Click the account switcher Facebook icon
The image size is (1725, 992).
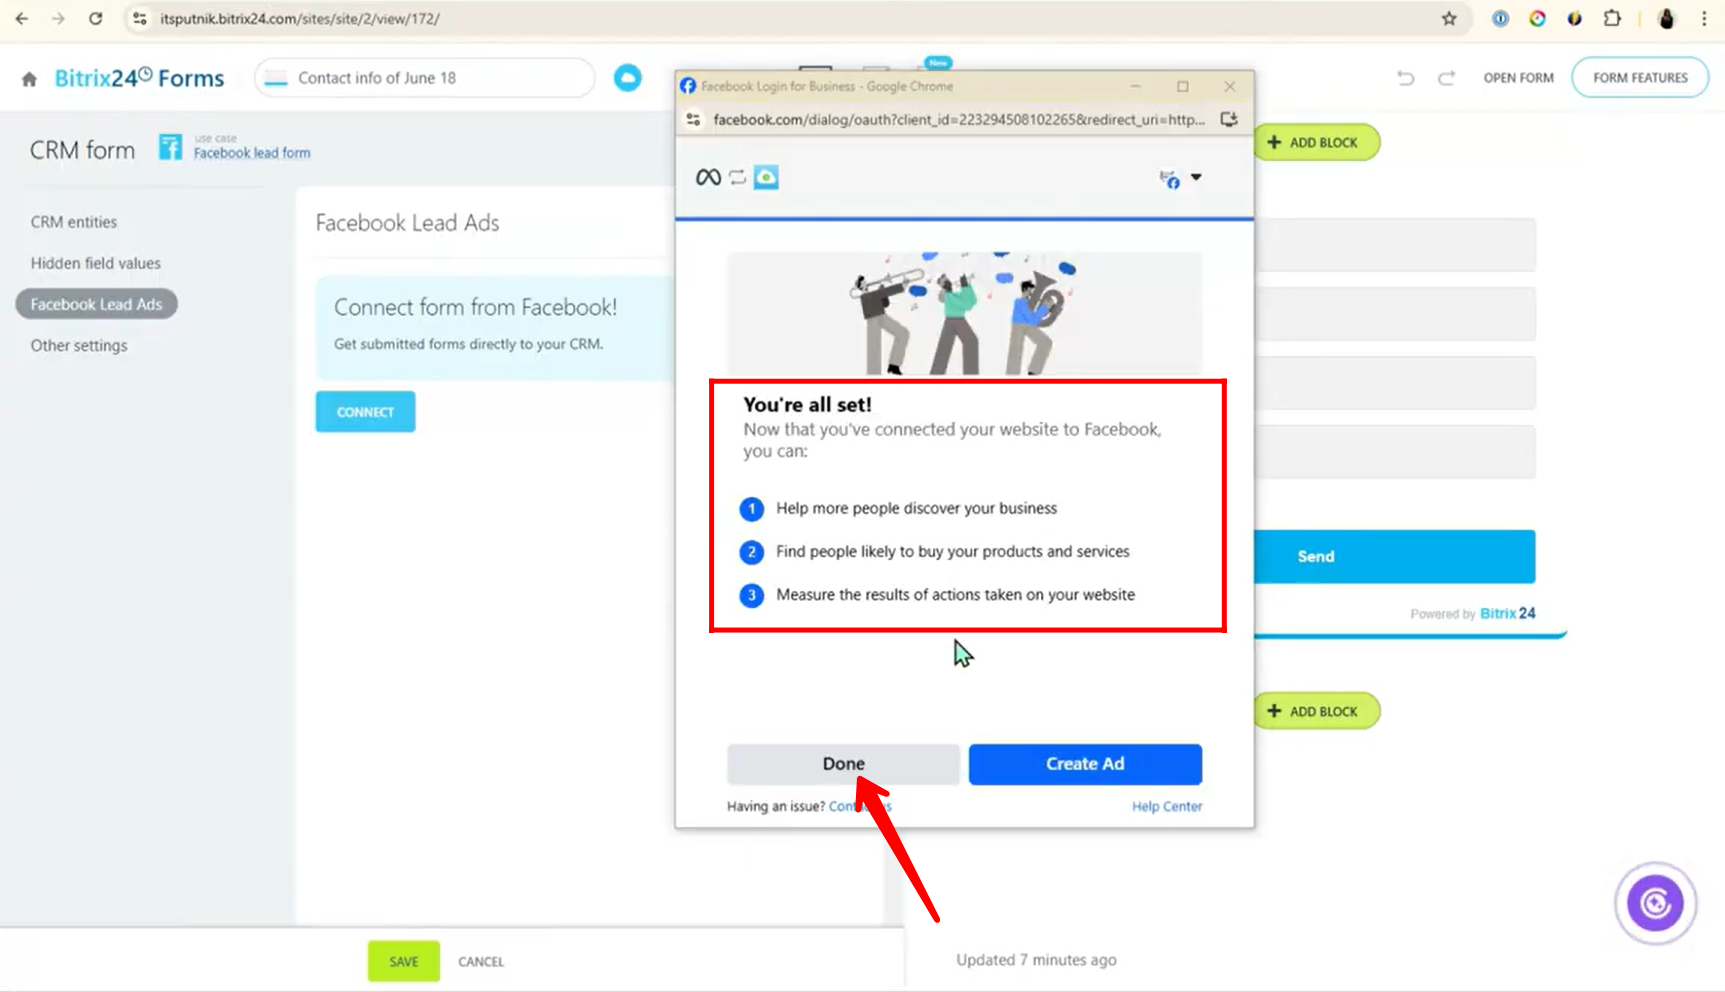pyautogui.click(x=1169, y=179)
